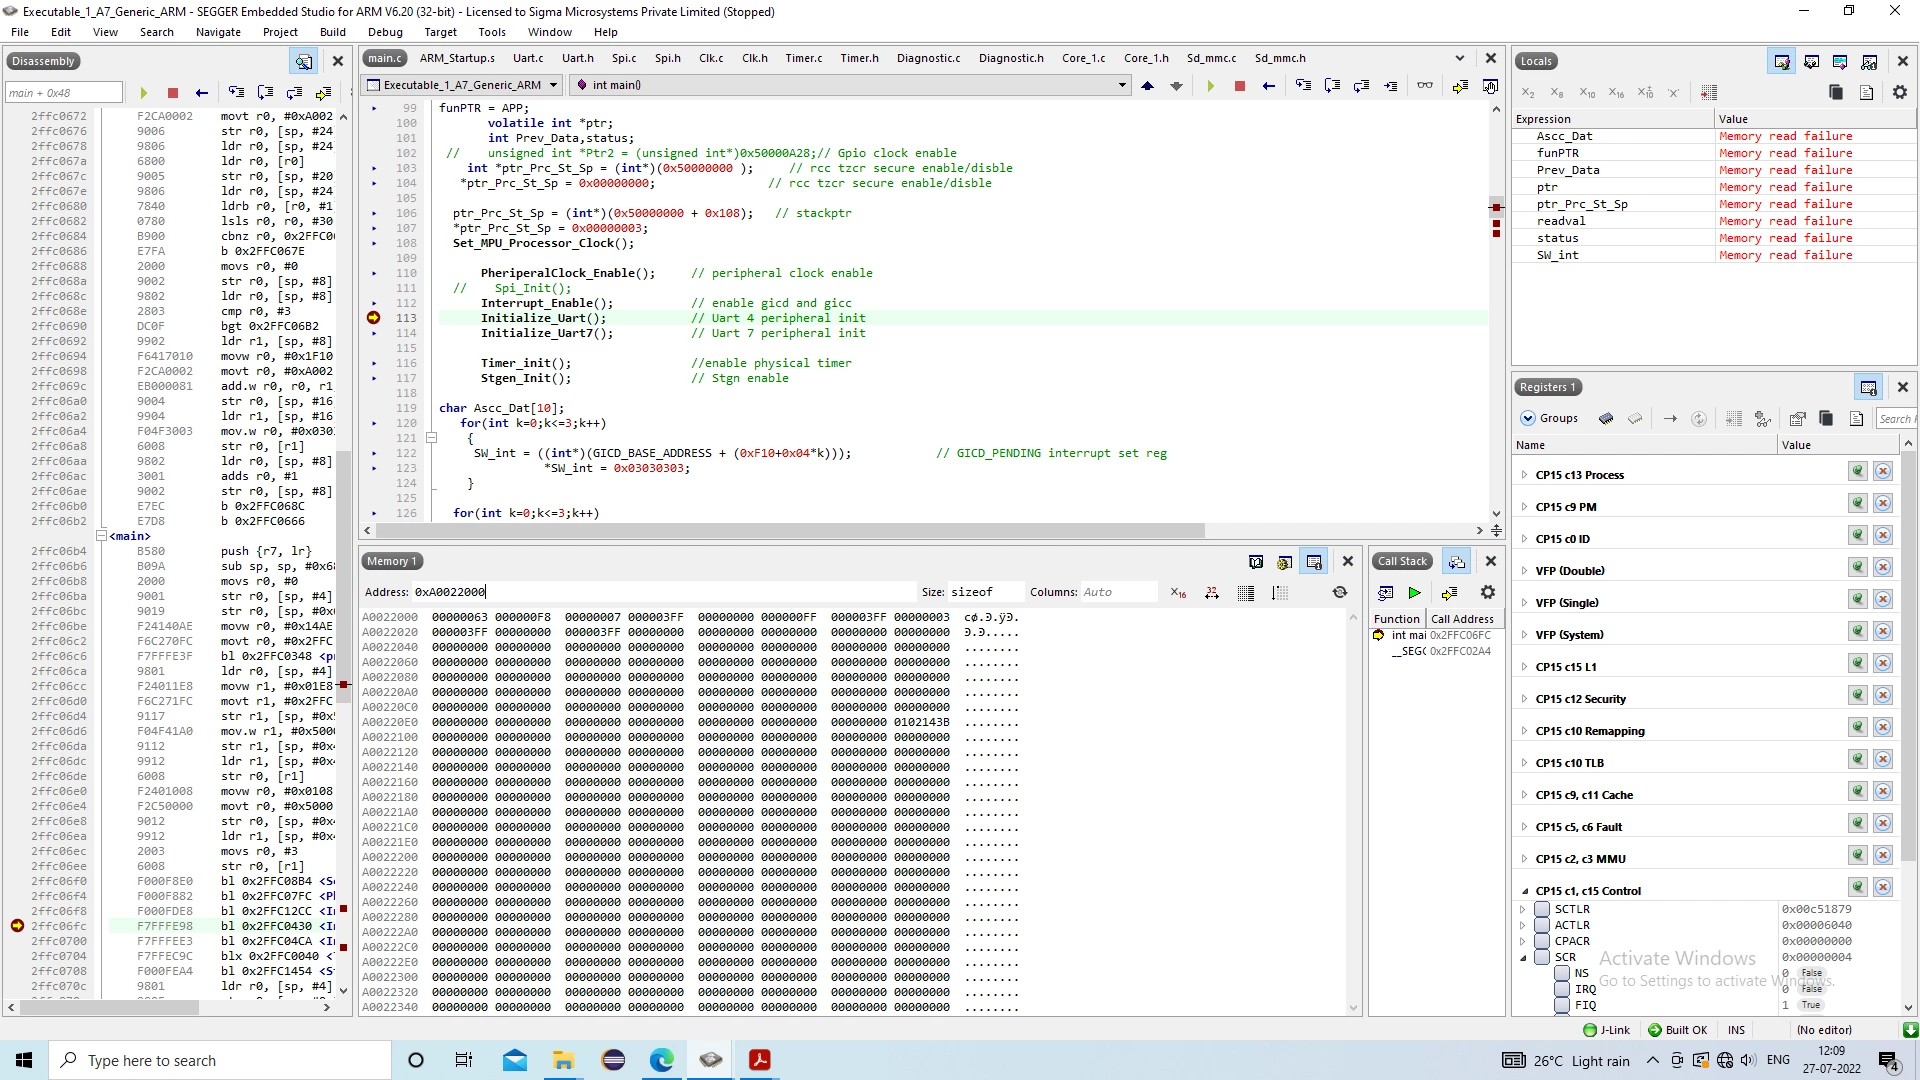Viewport: 1920px width, 1080px height.
Task: Open Microsoft Edge from the taskbar
Action: [x=662, y=1060]
